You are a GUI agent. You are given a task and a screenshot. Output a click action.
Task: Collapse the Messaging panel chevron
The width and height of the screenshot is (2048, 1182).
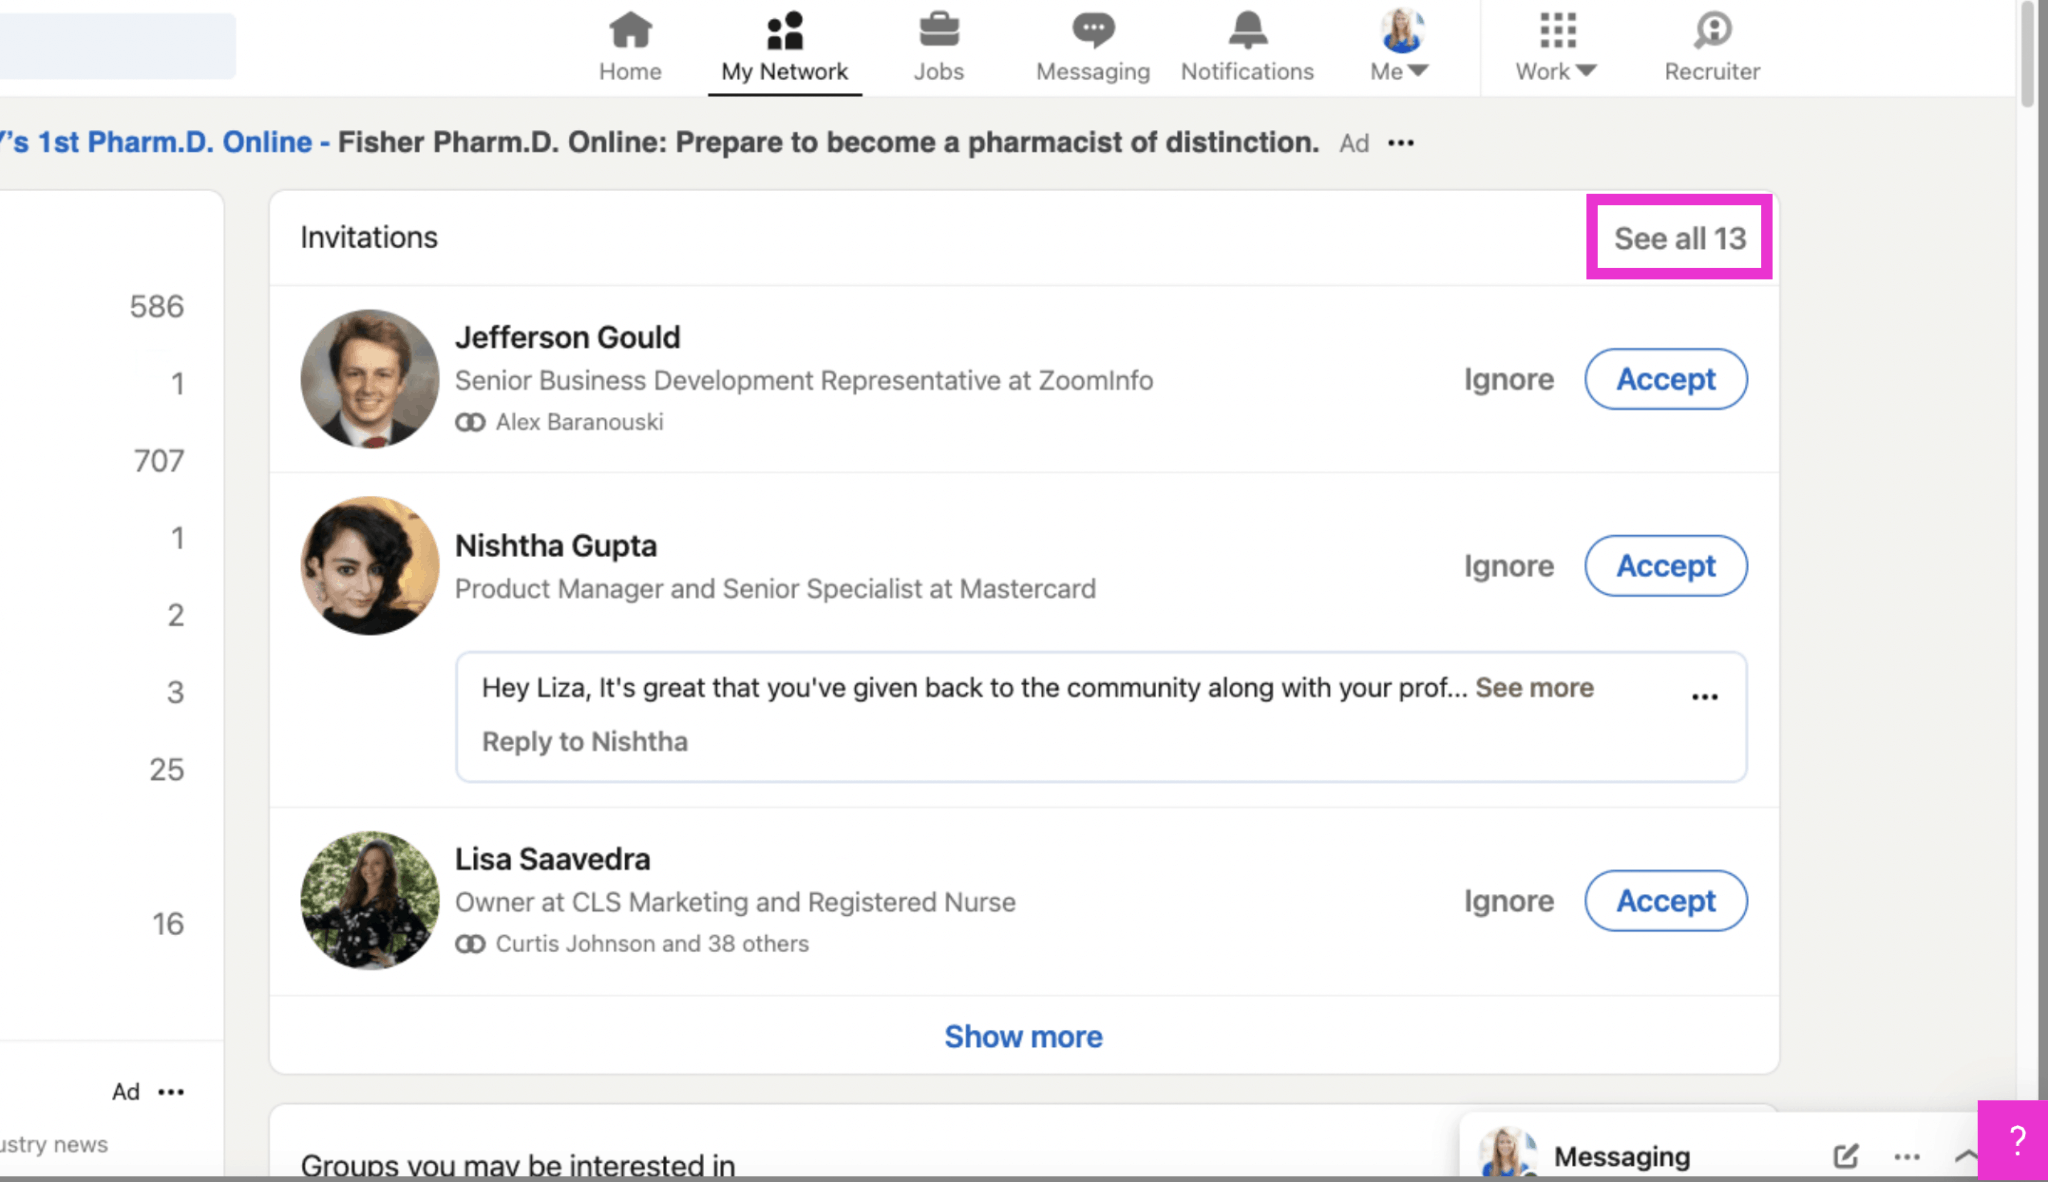pyautogui.click(x=1966, y=1156)
